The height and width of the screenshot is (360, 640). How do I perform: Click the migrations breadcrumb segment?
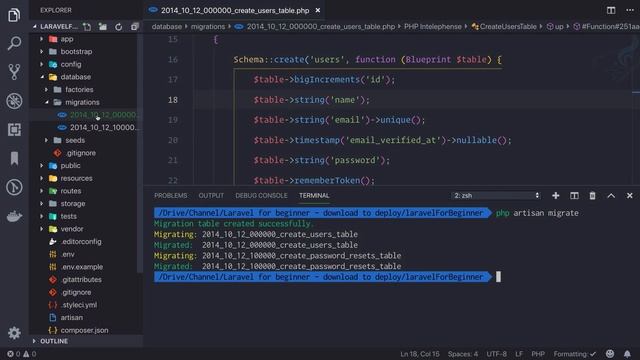coord(208,27)
